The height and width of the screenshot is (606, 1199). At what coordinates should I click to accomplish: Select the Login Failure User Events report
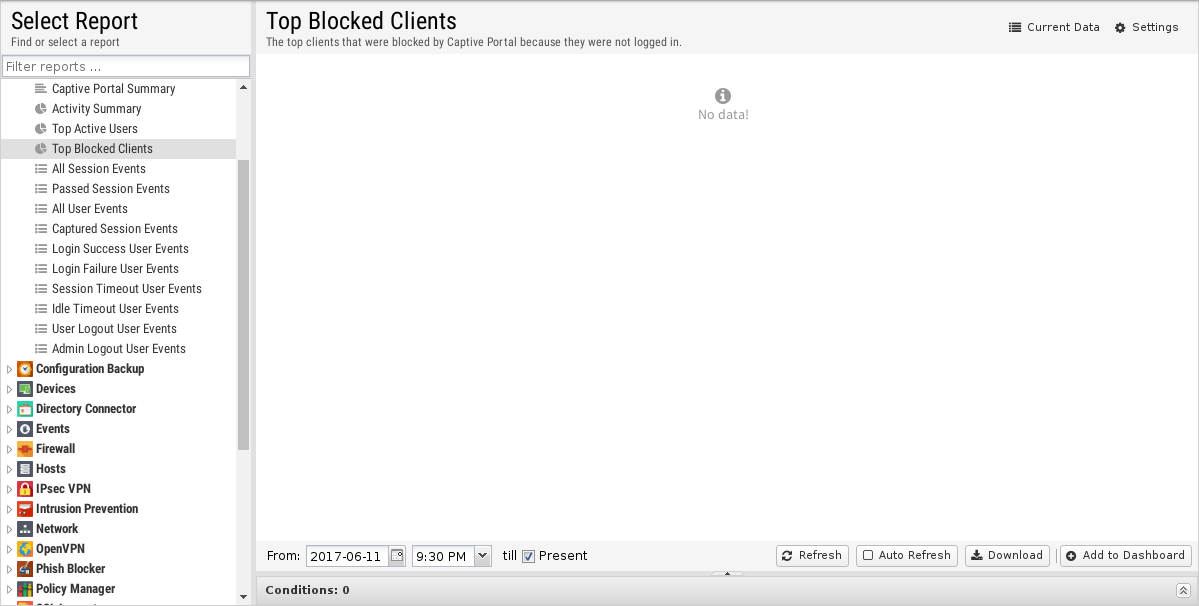115,269
